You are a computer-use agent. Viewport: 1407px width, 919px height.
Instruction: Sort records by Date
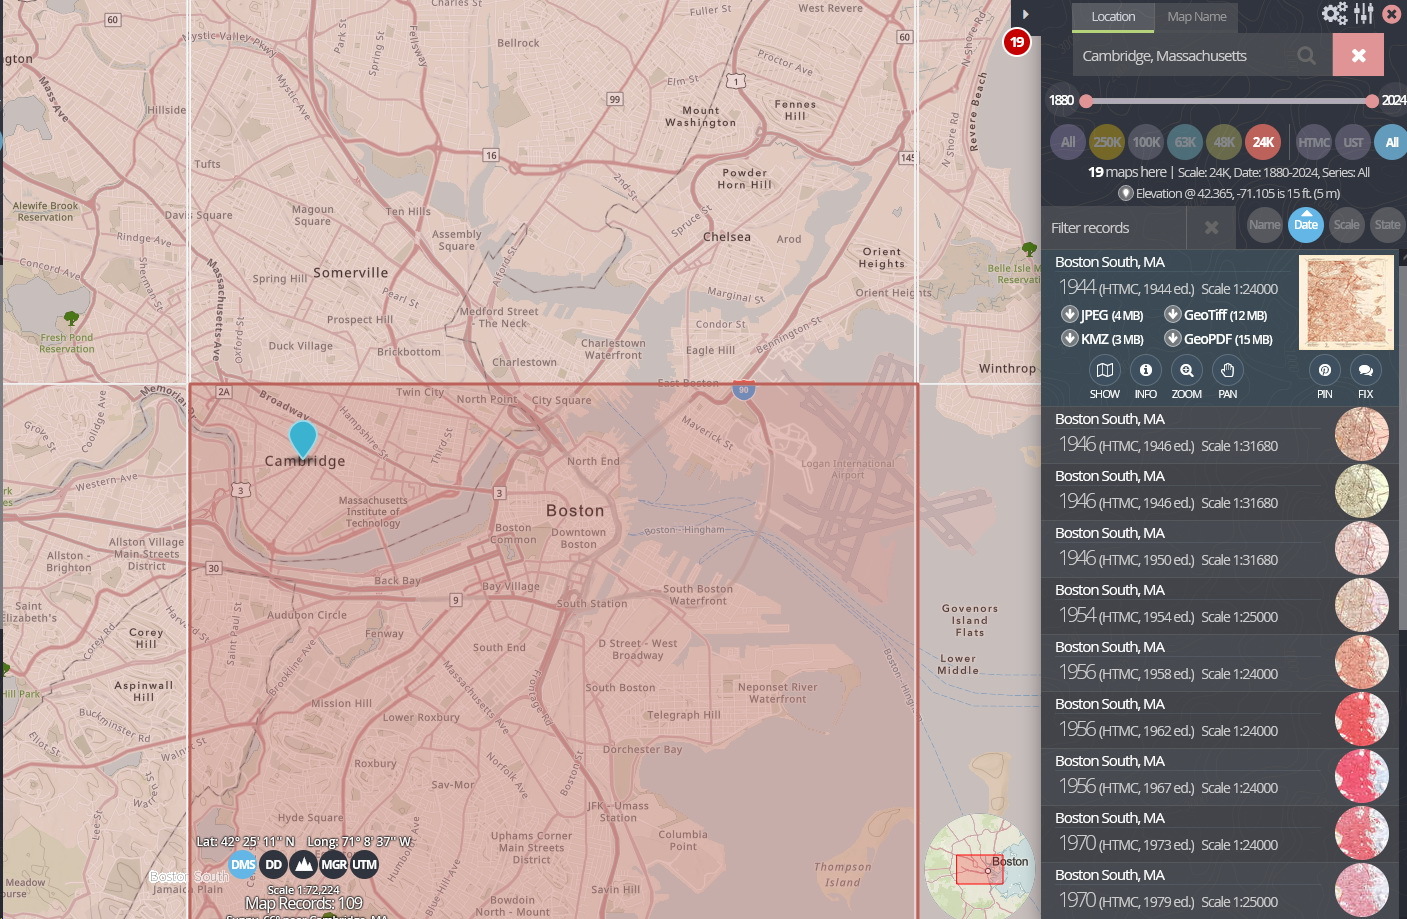(1305, 225)
